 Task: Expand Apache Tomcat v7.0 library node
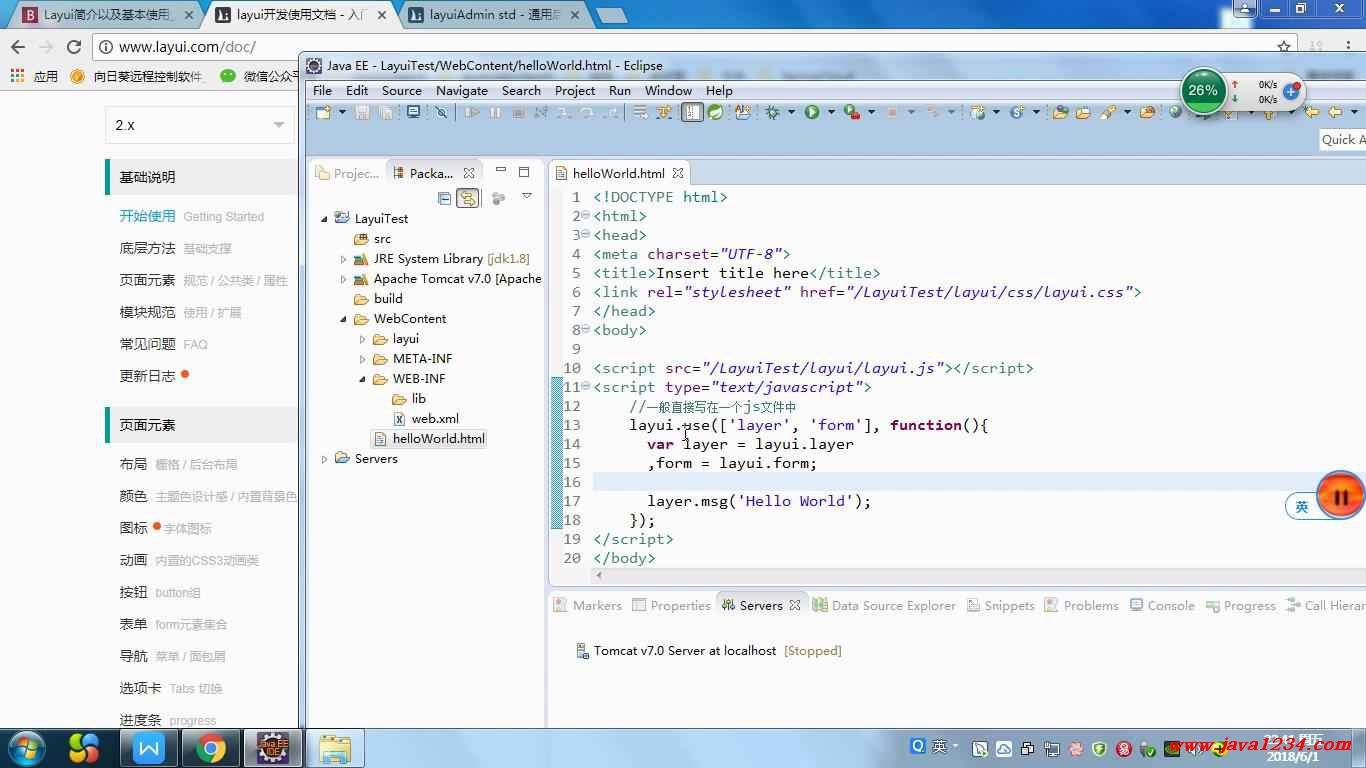tap(343, 279)
